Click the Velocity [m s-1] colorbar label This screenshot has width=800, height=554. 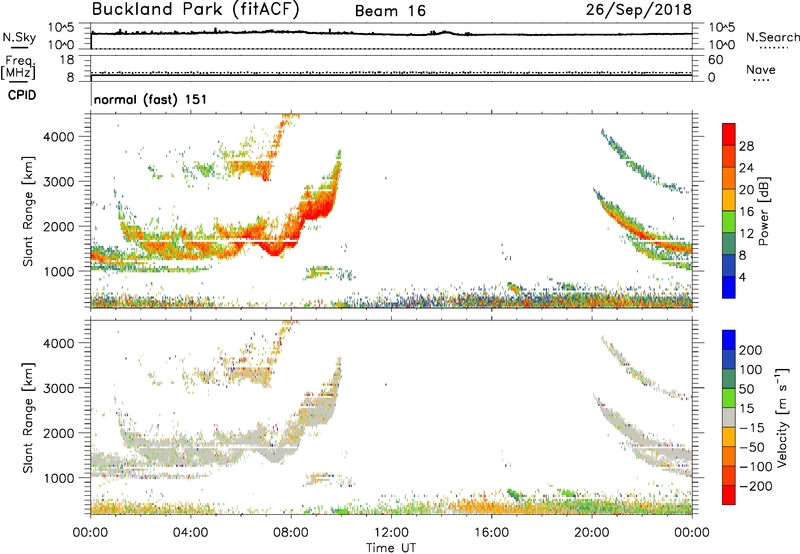coord(782,417)
